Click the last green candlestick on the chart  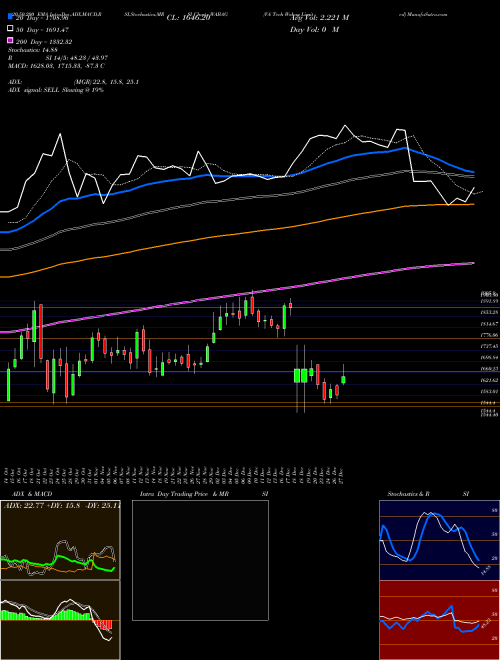343,380
